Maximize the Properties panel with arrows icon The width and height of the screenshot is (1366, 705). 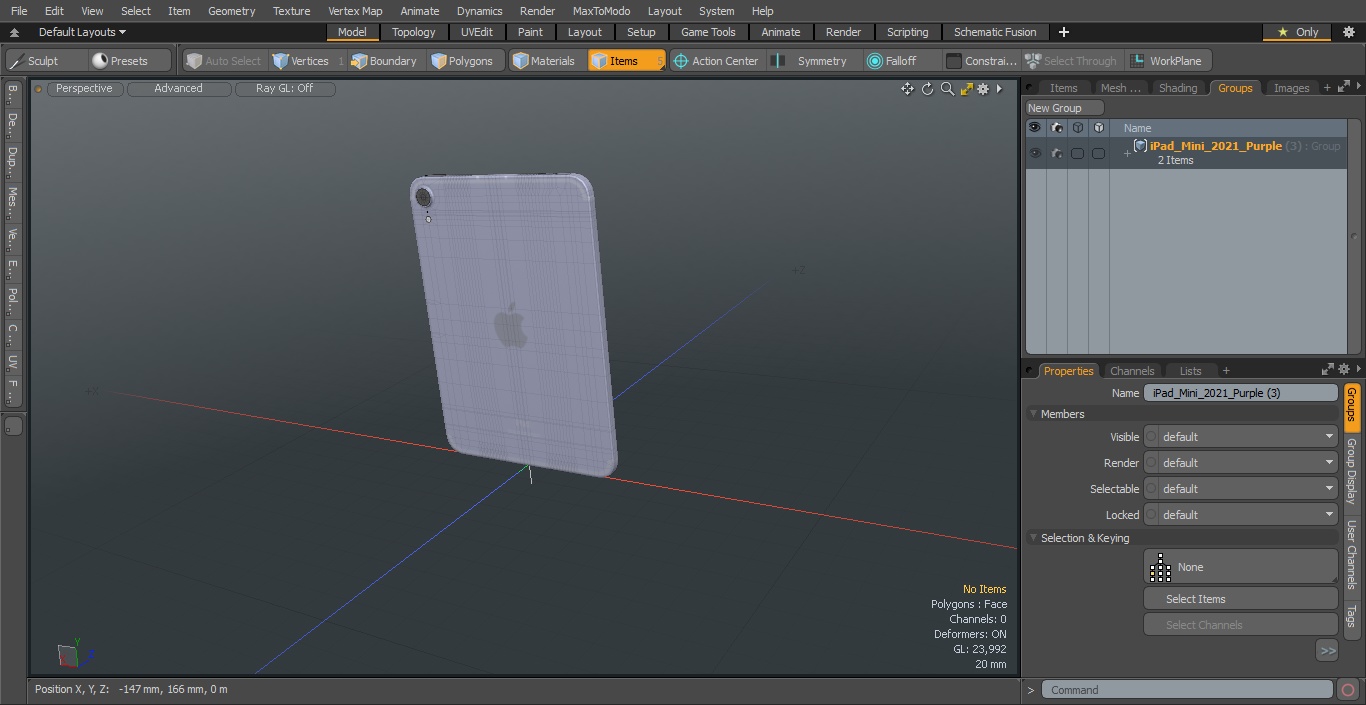click(1328, 369)
